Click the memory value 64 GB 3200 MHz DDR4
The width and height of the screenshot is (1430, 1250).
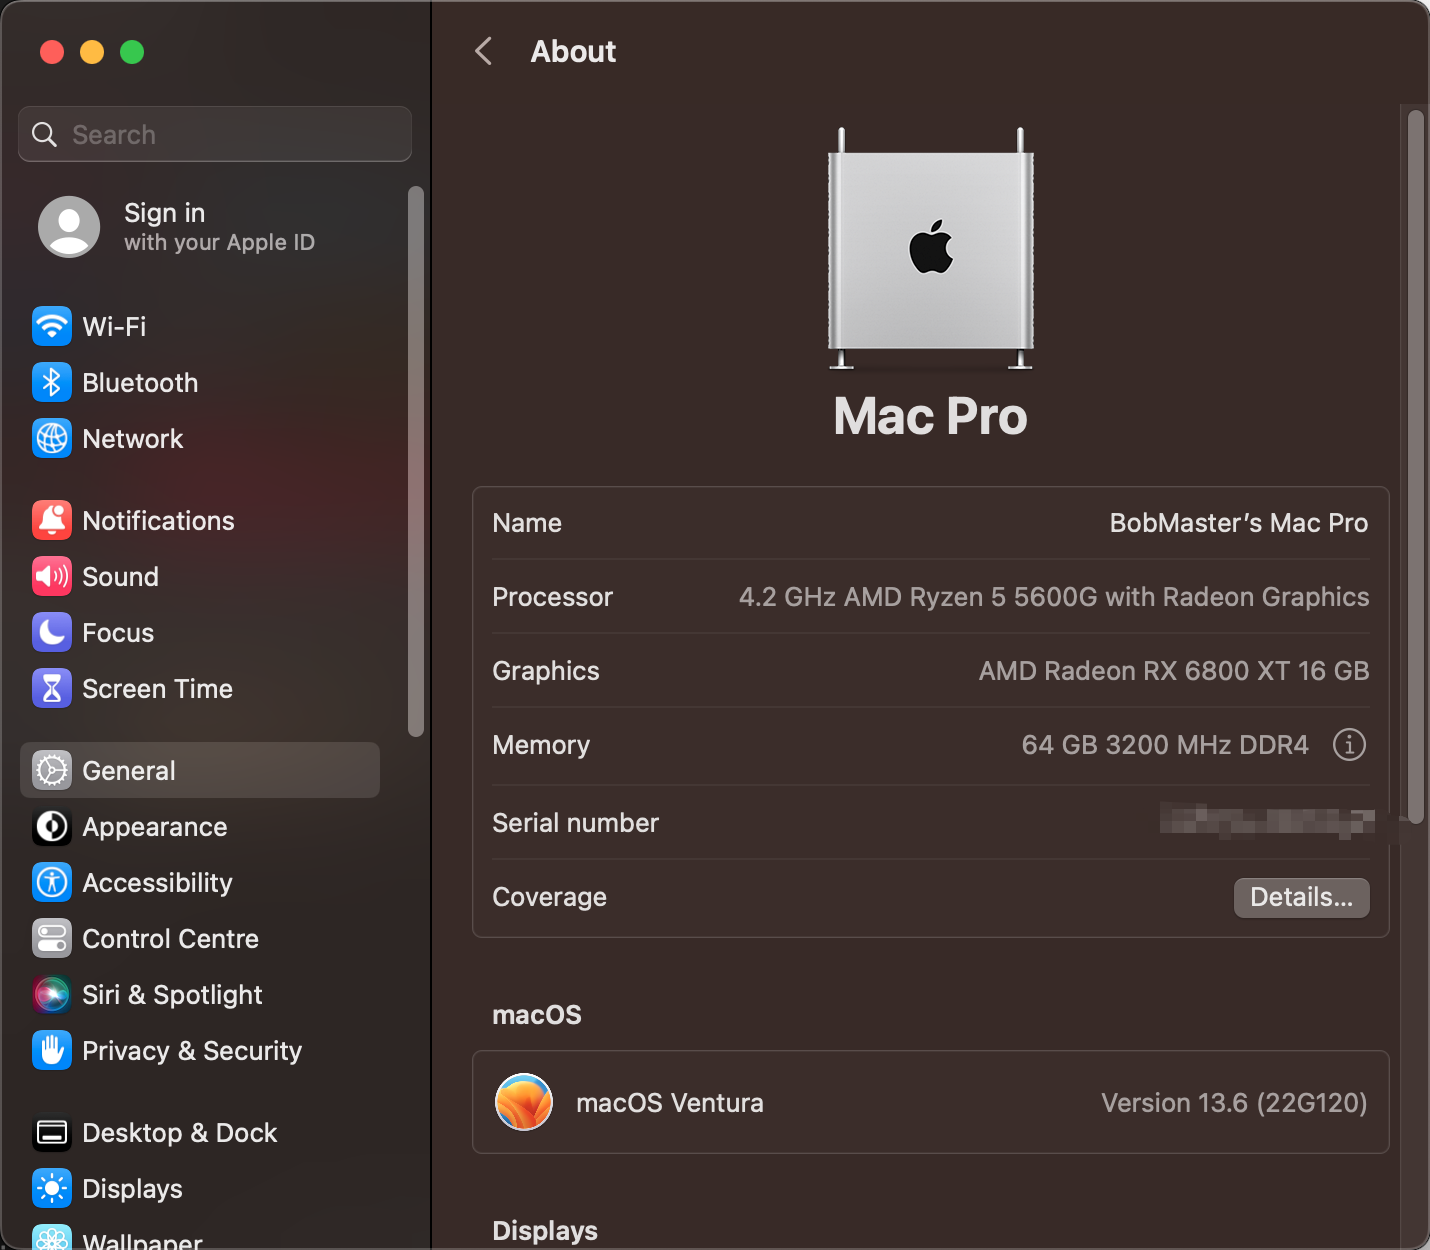[1165, 744]
